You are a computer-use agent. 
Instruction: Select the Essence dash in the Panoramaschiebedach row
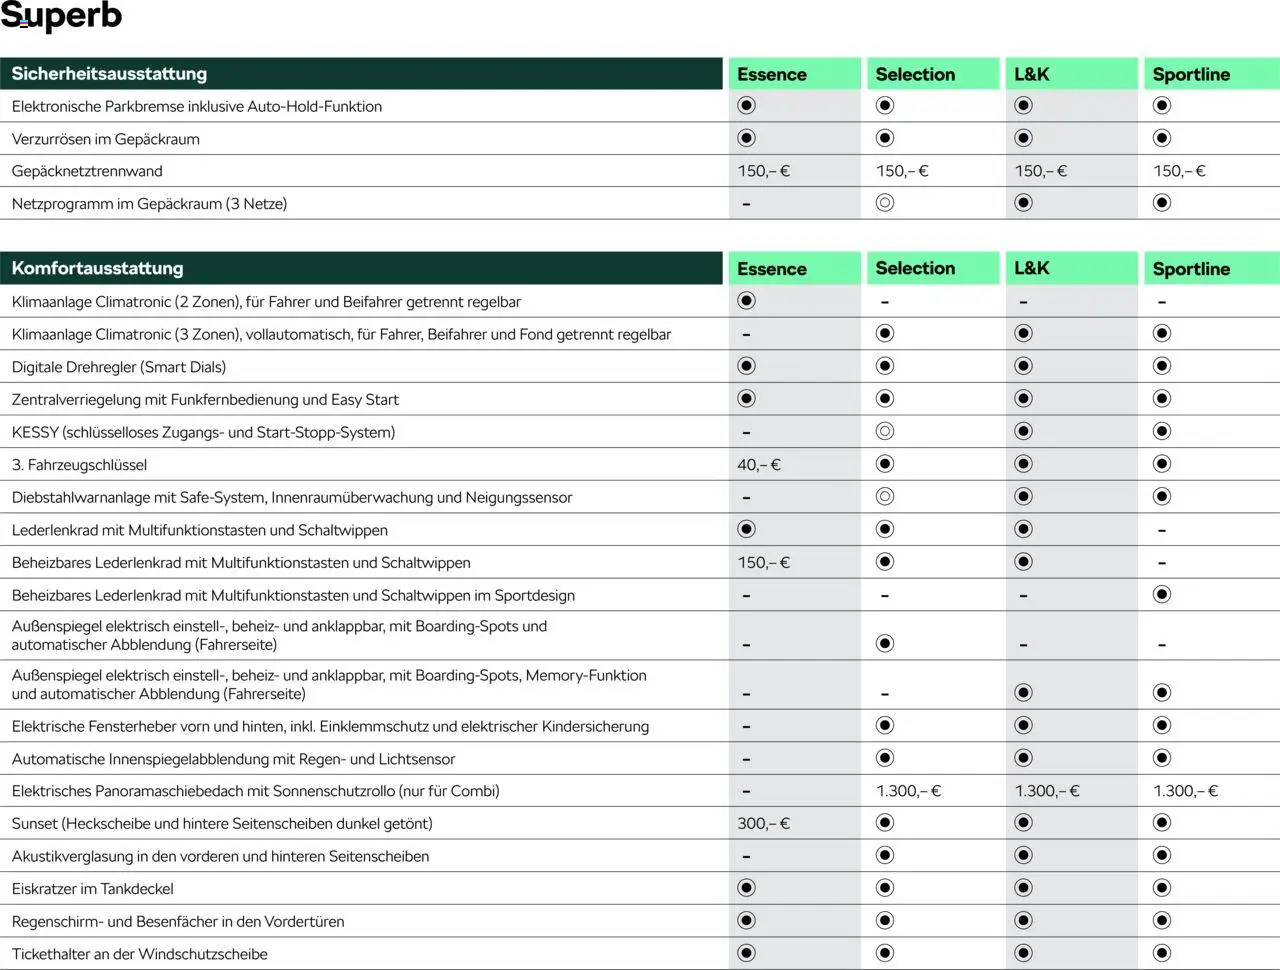pyautogui.click(x=746, y=792)
